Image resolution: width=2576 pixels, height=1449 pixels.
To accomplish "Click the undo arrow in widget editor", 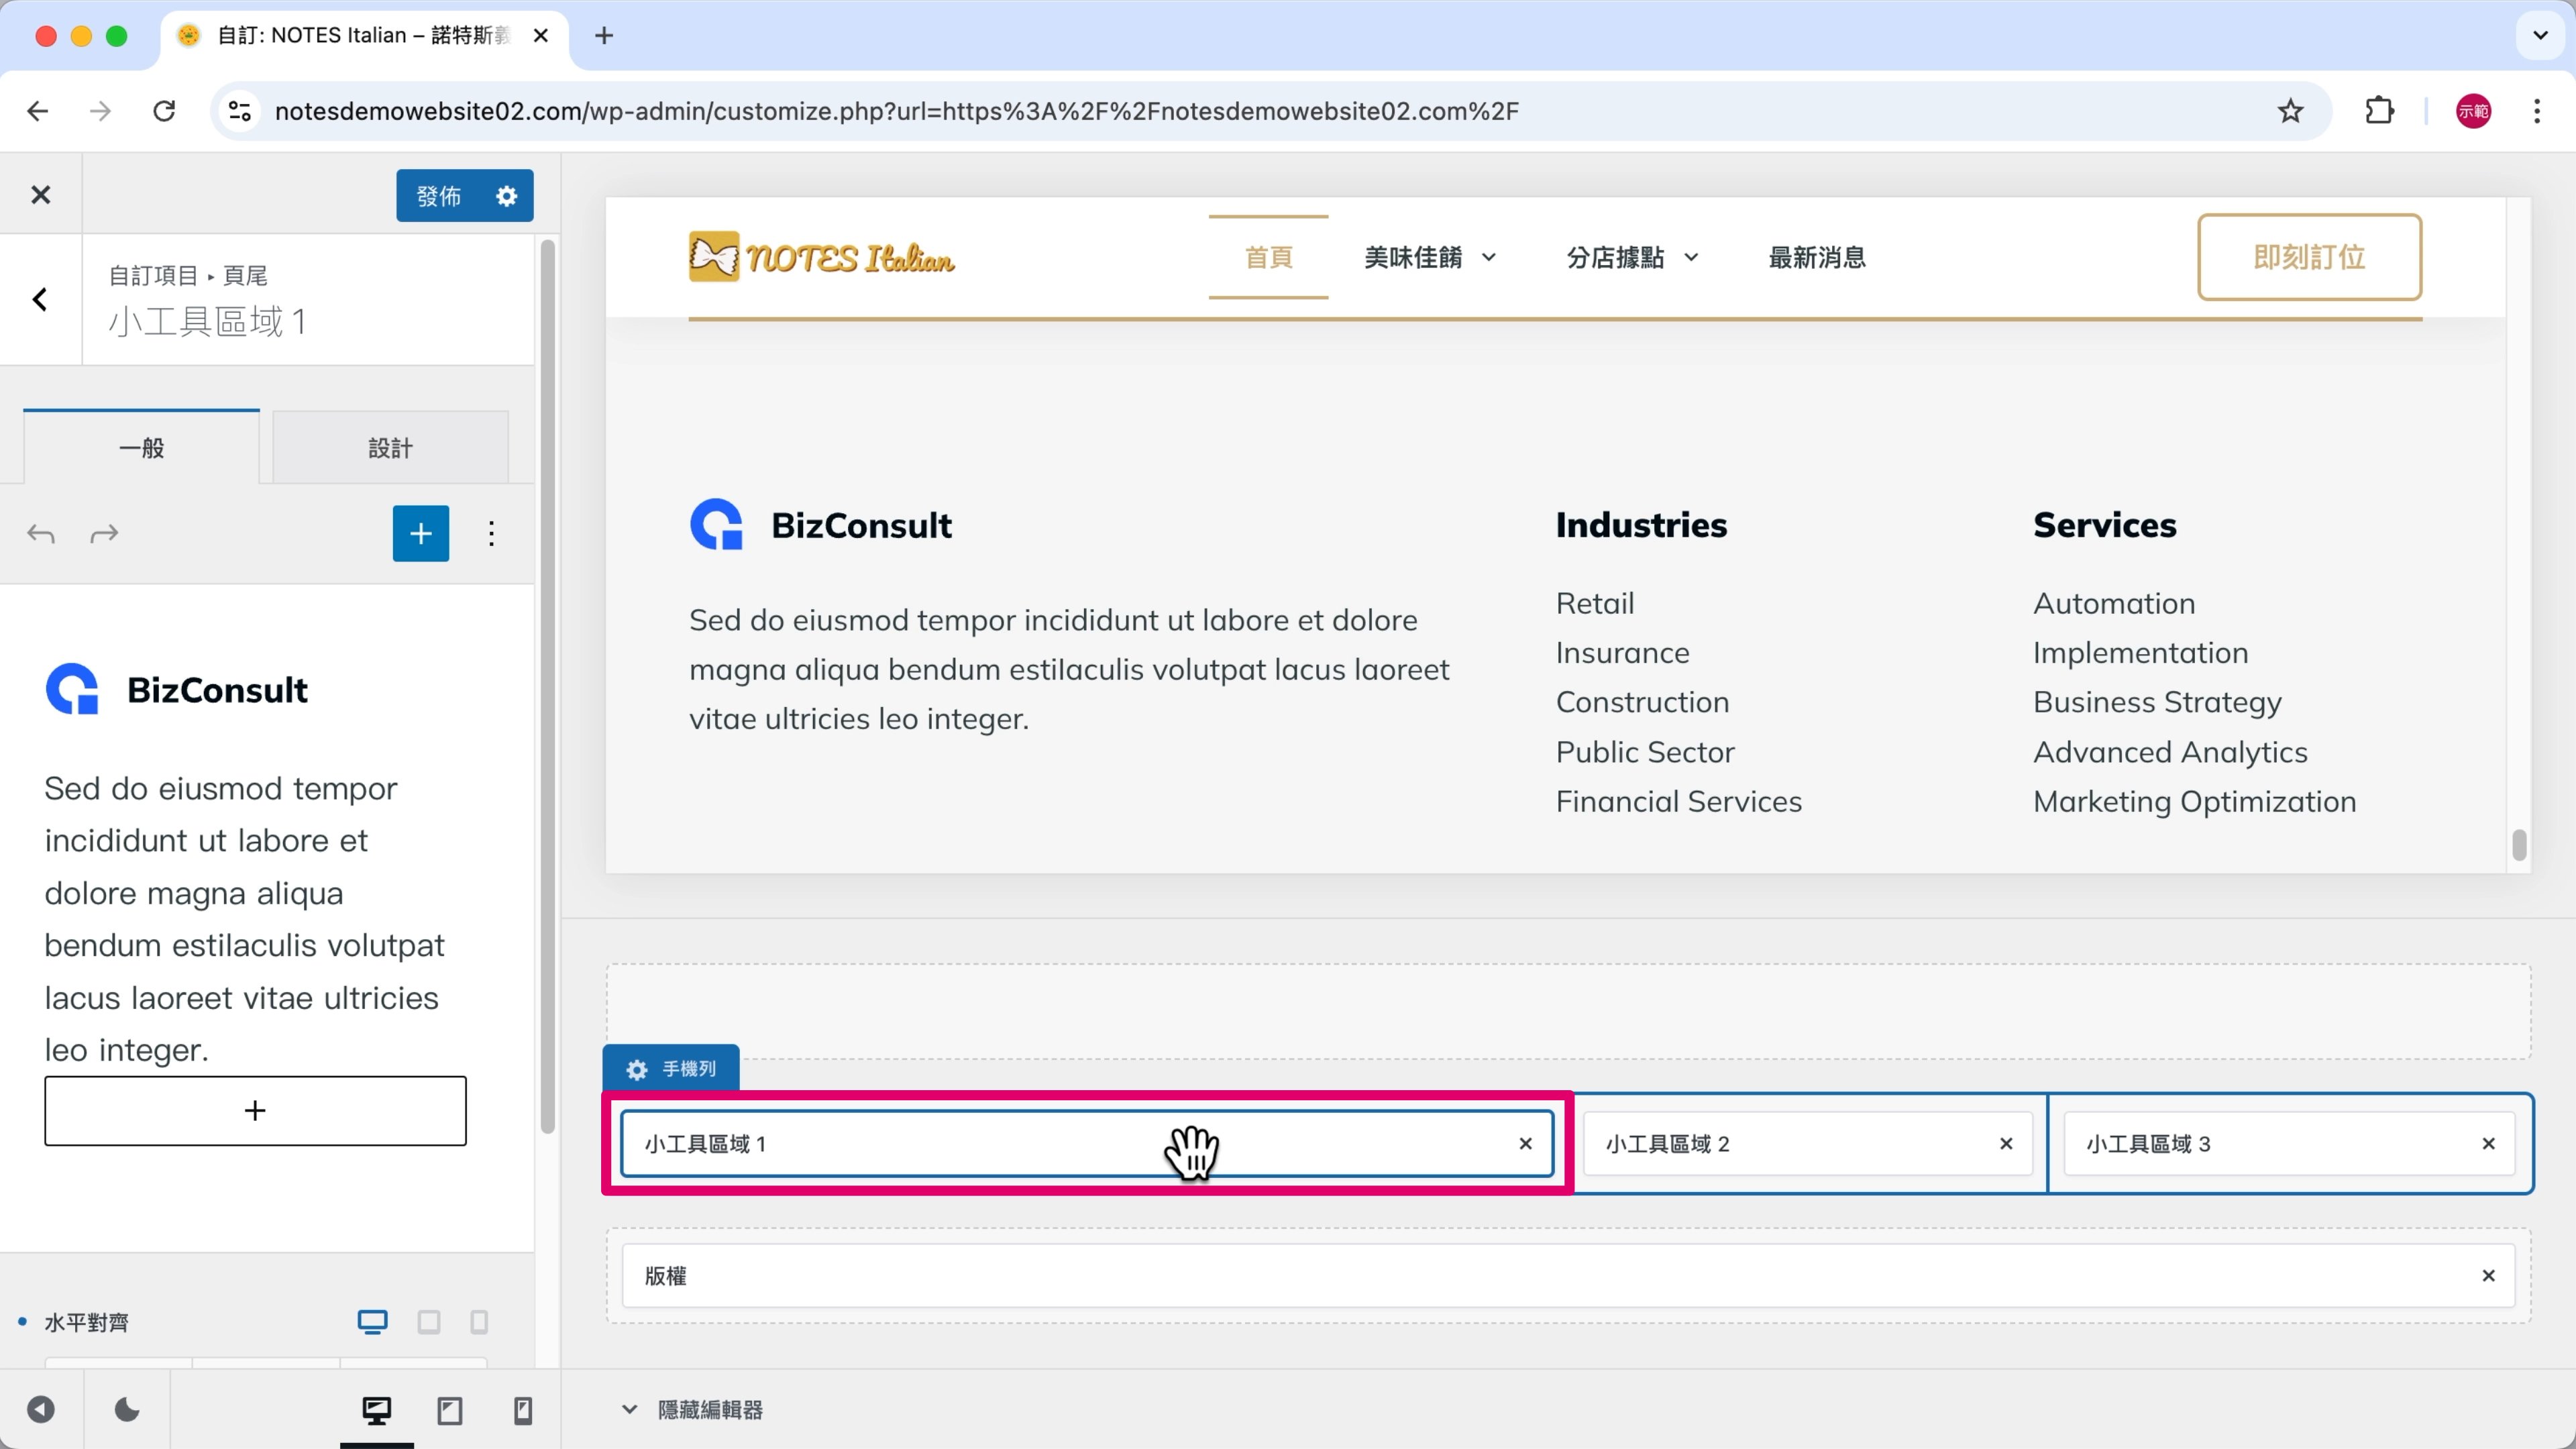I will point(41,534).
